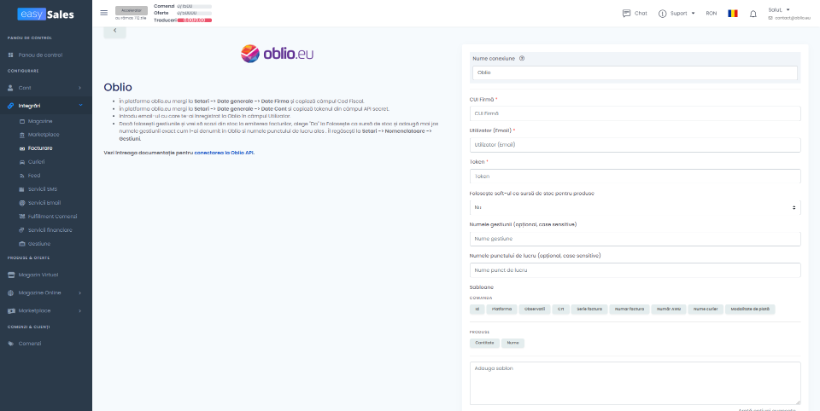Open the Gestiune menu item
The width and height of the screenshot is (820, 411).
[39, 244]
